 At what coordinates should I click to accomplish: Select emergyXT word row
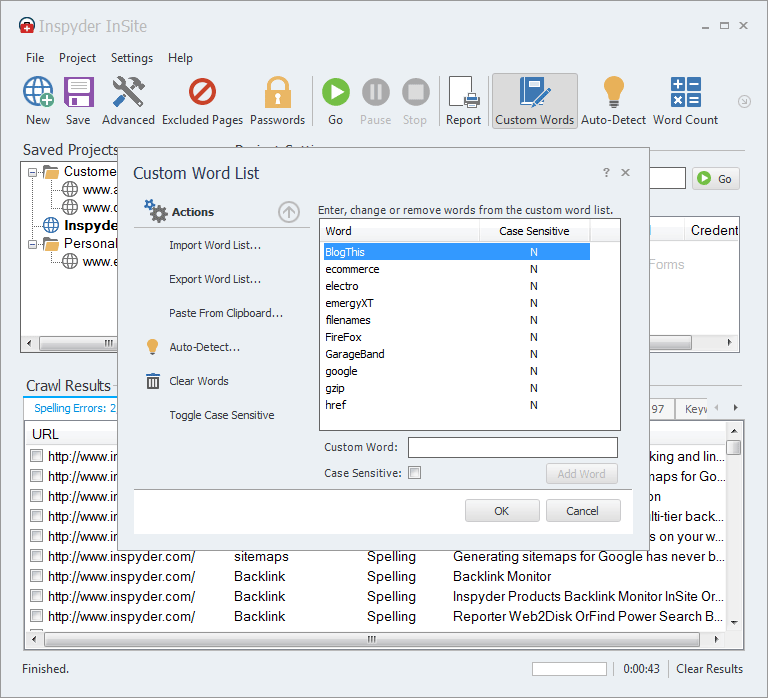pos(456,303)
